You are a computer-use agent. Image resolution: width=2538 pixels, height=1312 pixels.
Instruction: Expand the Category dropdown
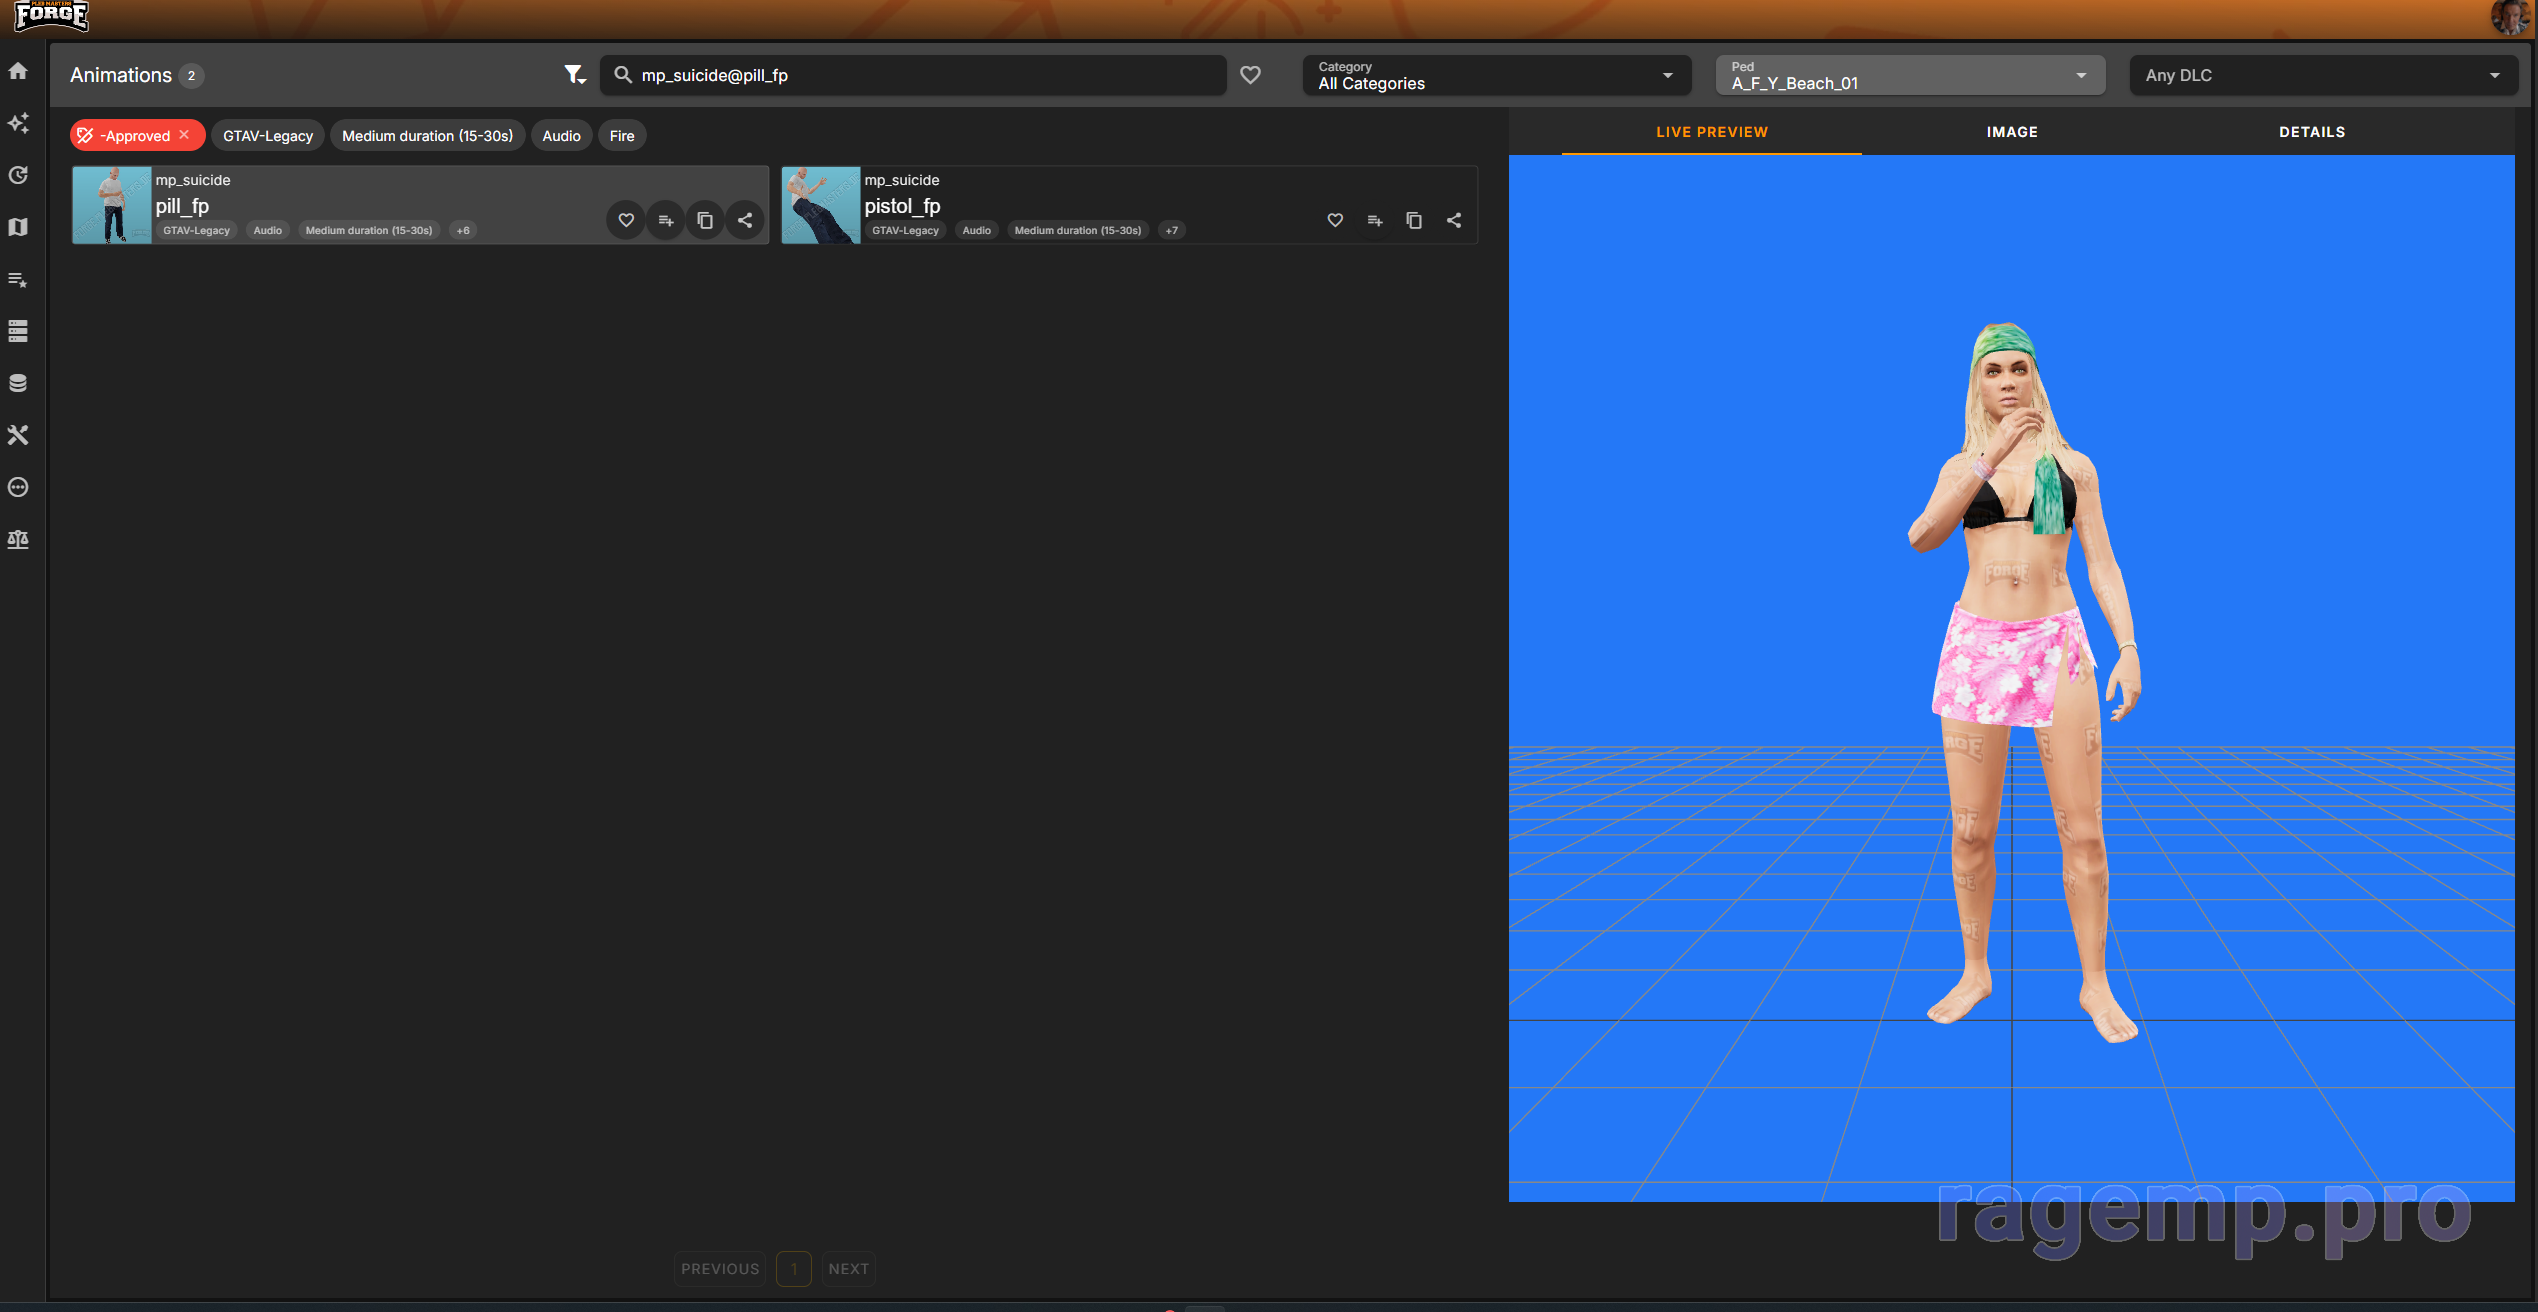[1496, 75]
